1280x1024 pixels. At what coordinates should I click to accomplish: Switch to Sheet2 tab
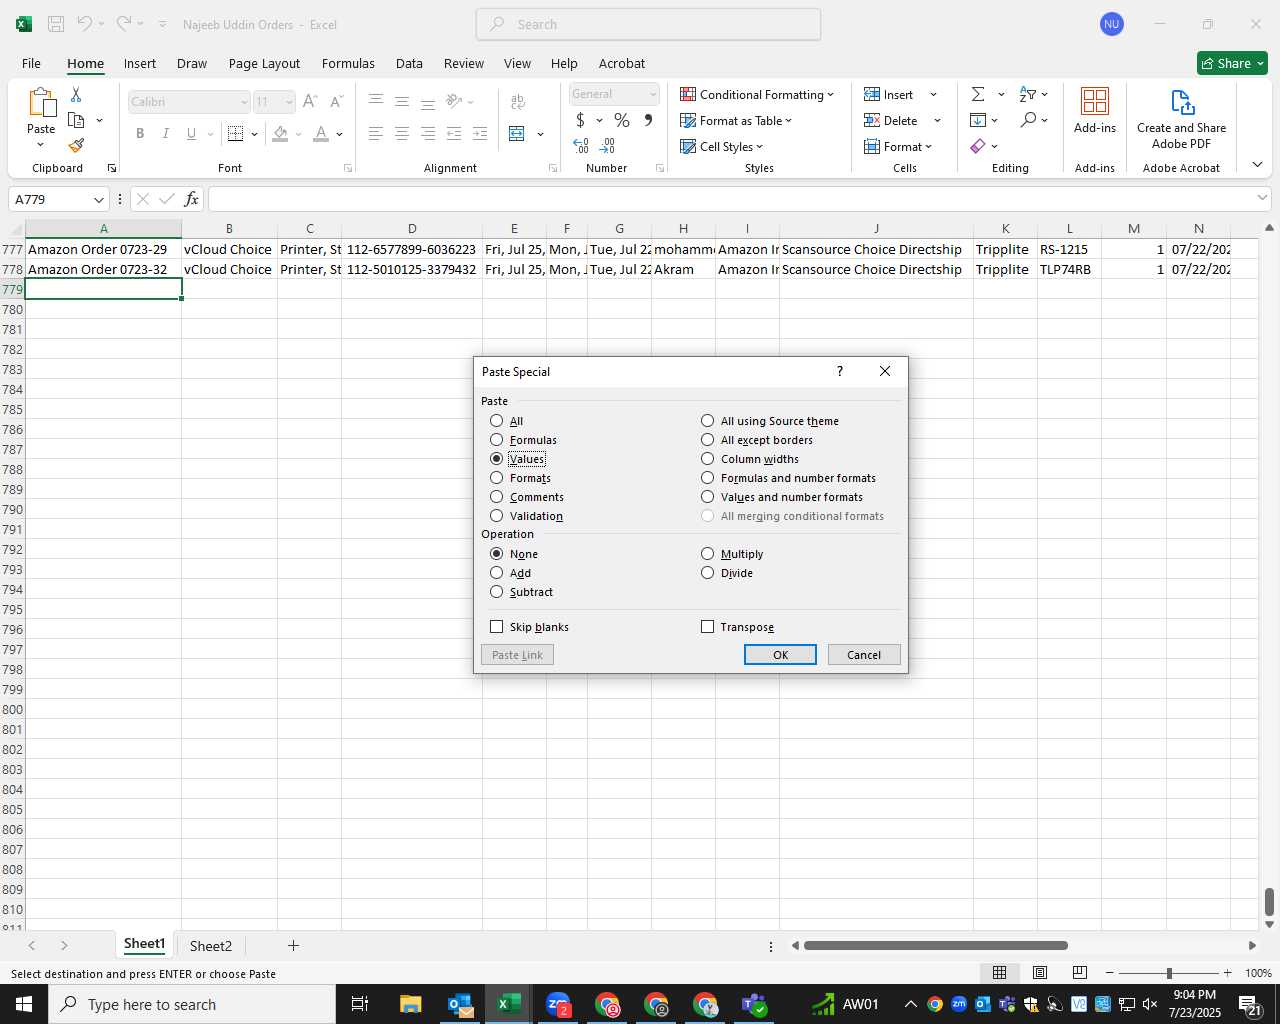(211, 945)
